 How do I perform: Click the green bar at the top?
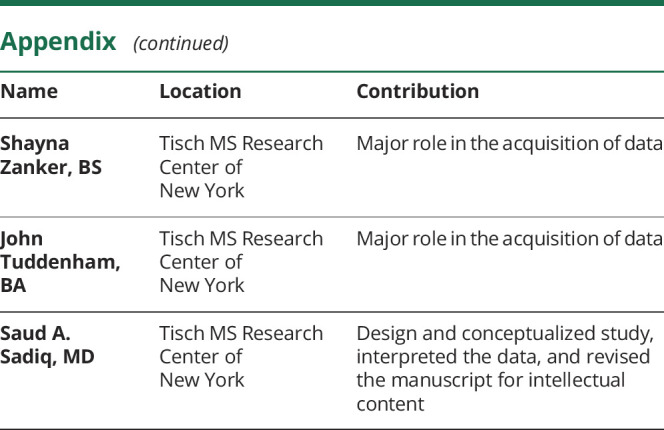[332, 4]
